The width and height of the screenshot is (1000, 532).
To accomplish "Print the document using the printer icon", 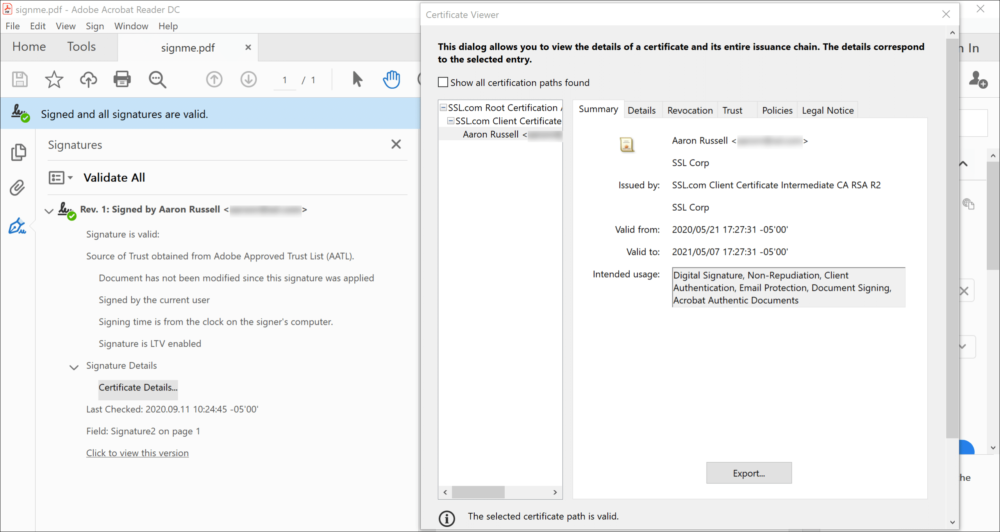I will pyautogui.click(x=122, y=80).
